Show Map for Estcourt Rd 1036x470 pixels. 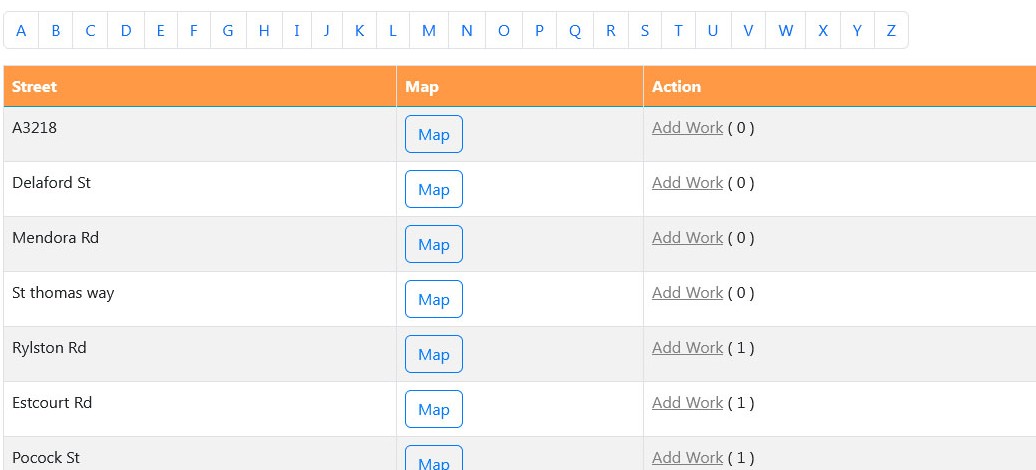click(433, 409)
